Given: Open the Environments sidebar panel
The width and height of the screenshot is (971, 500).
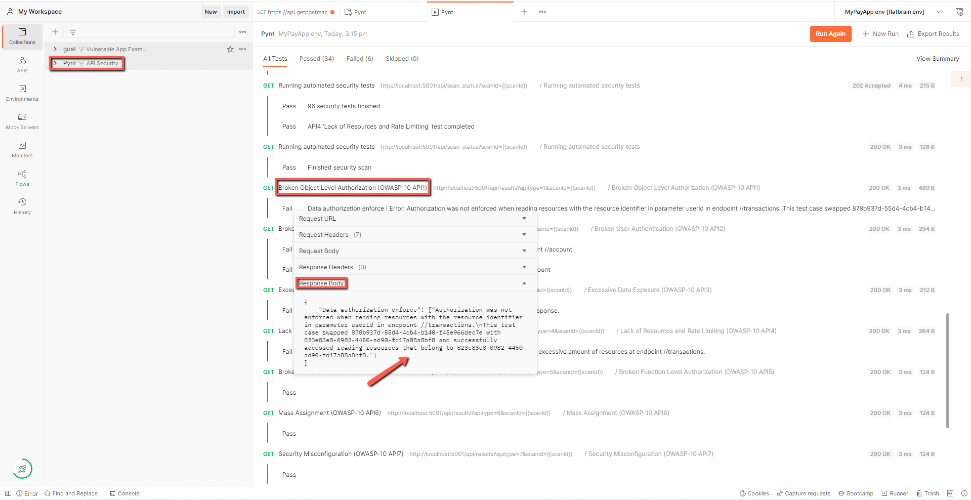Looking at the screenshot, I should click(22, 93).
